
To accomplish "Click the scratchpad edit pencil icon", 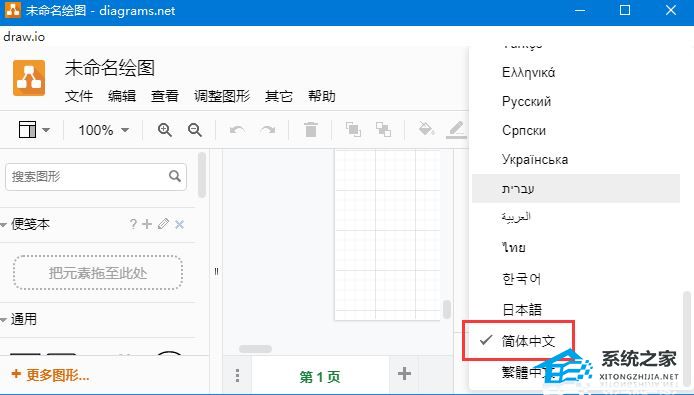I will click(163, 224).
